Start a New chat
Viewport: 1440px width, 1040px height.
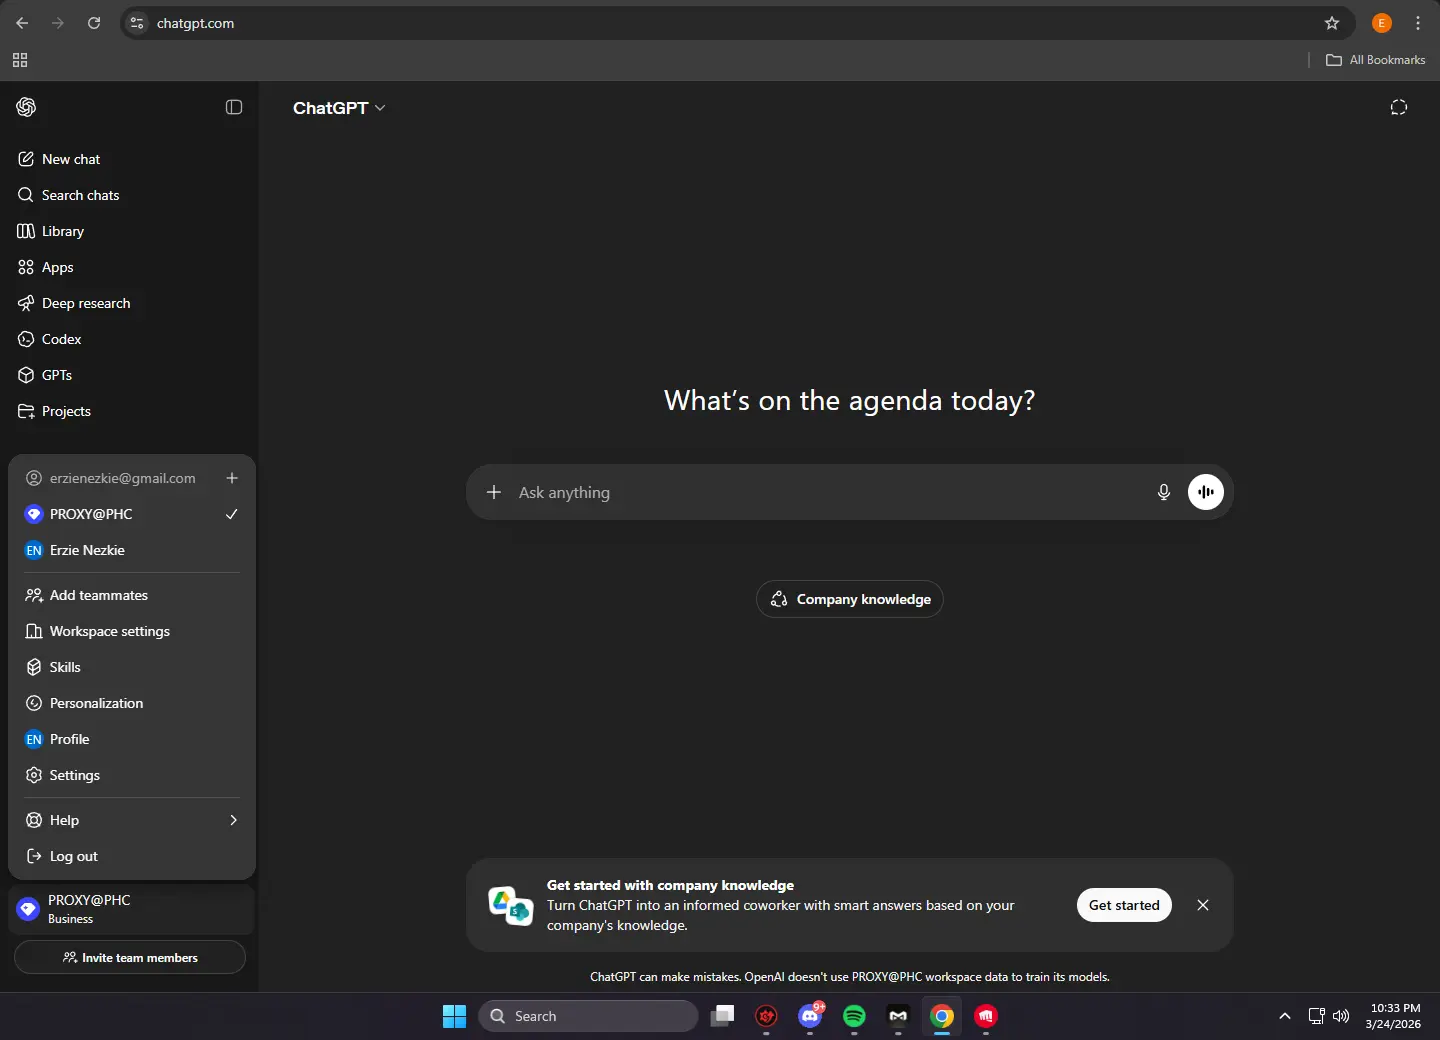(129, 159)
